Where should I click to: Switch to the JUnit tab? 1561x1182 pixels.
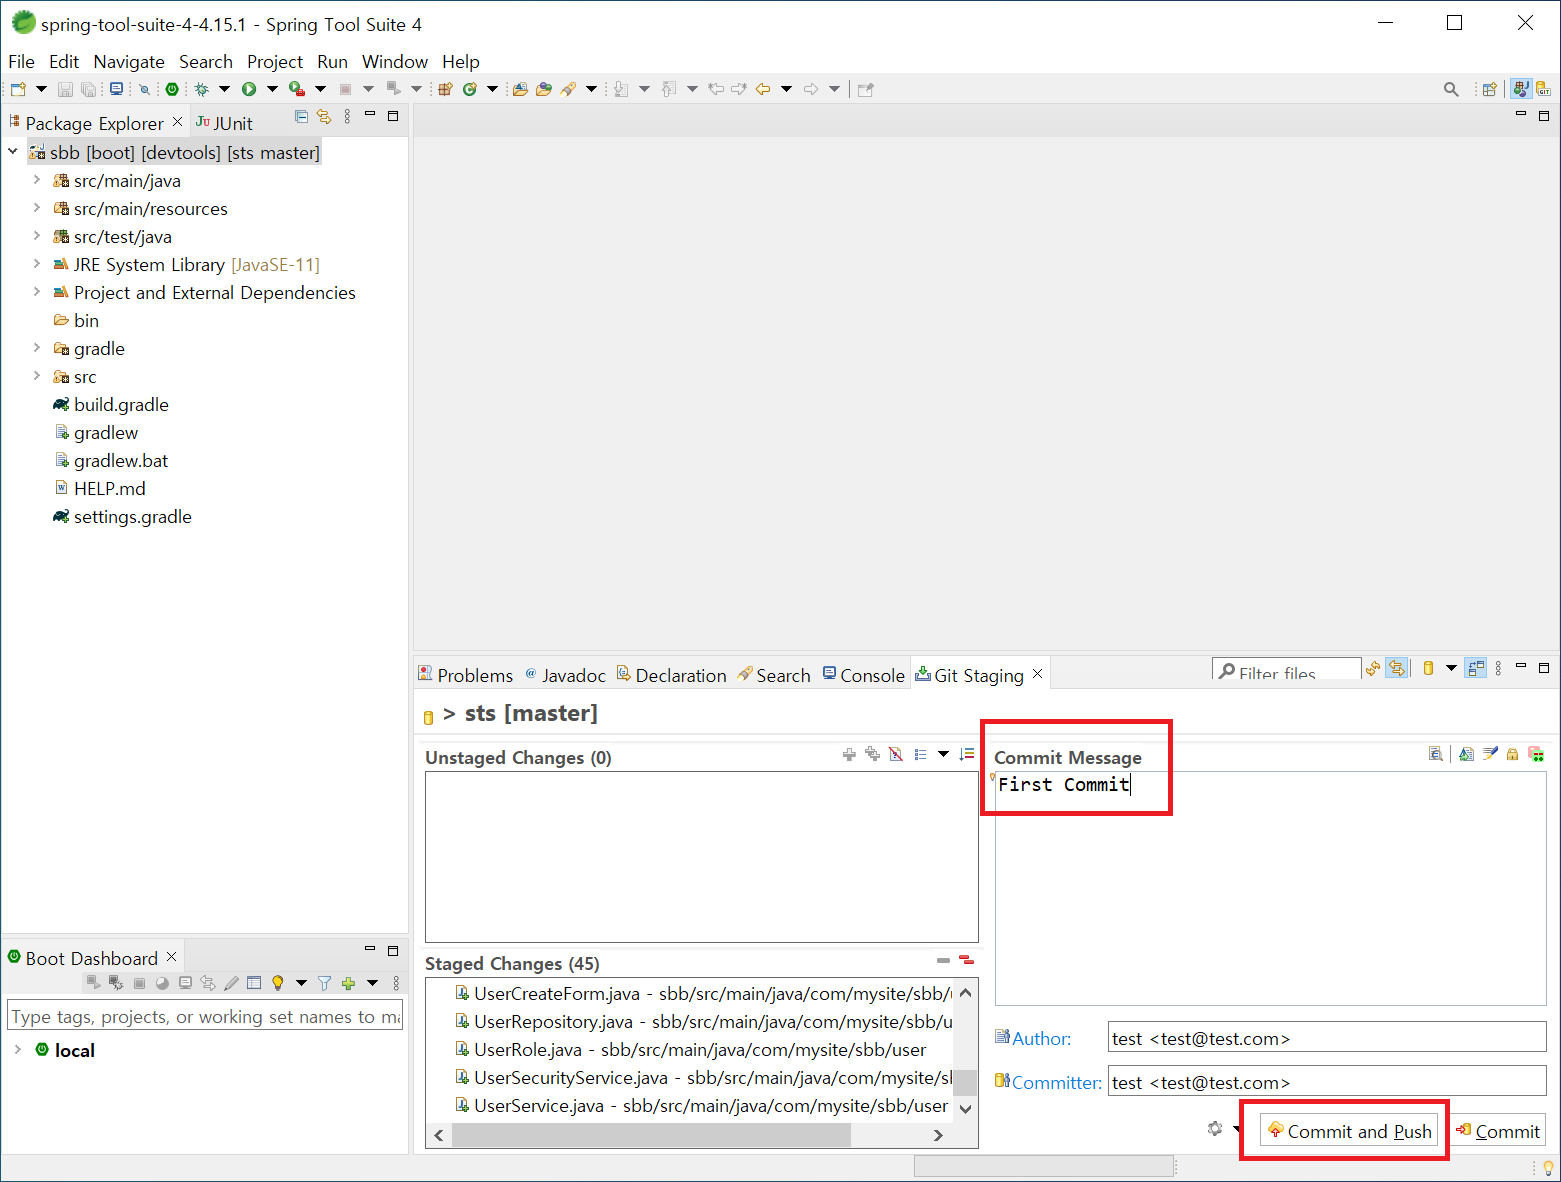225,123
